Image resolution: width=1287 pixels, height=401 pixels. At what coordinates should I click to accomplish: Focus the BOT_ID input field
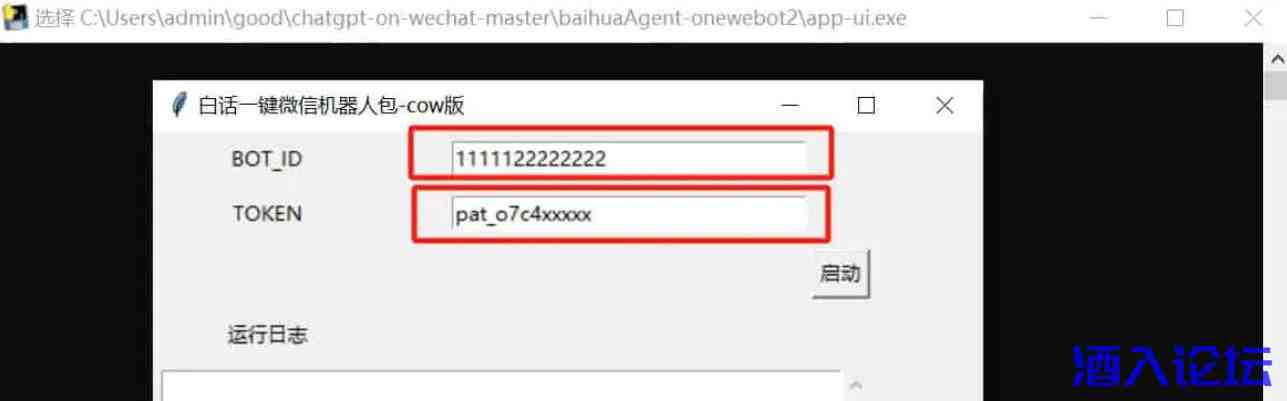click(x=628, y=158)
